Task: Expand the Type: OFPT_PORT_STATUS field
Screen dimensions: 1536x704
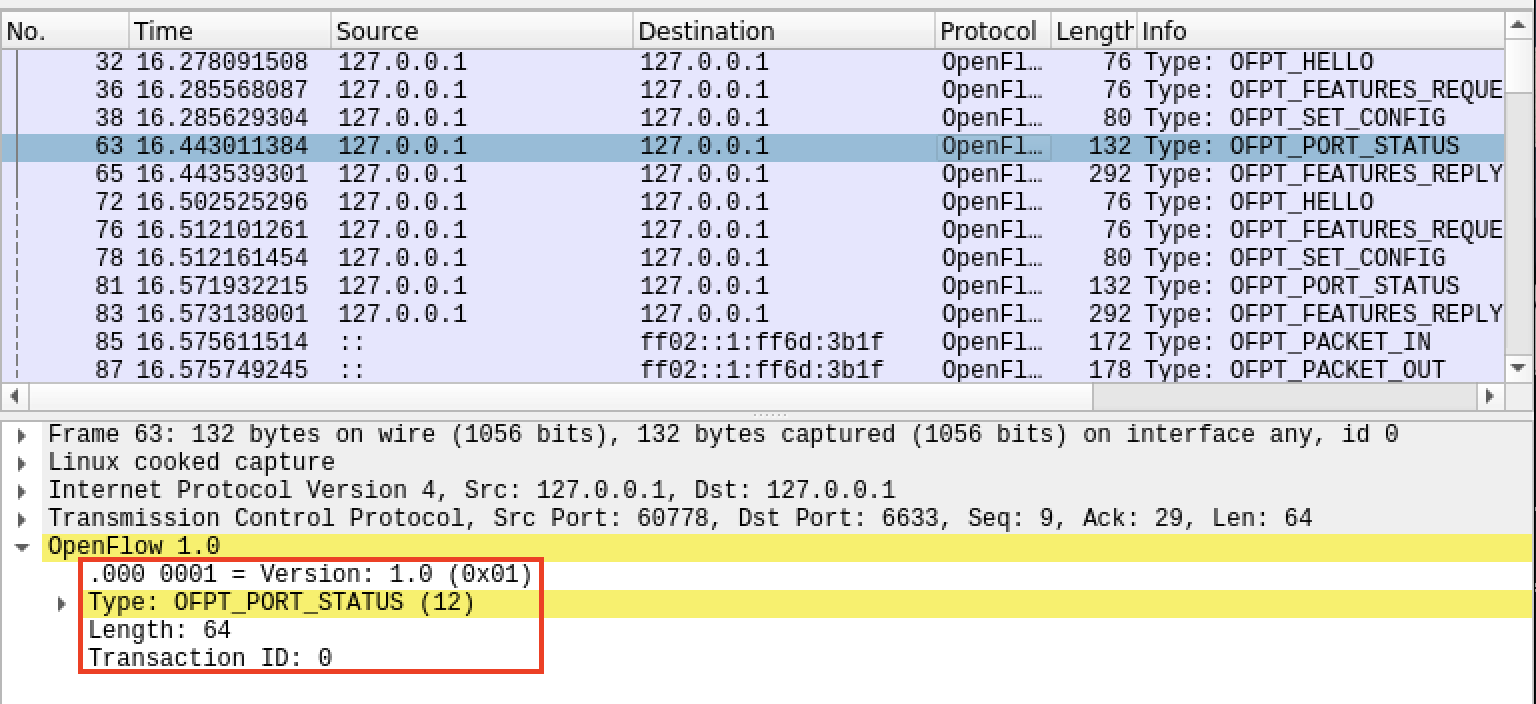Action: point(62,603)
